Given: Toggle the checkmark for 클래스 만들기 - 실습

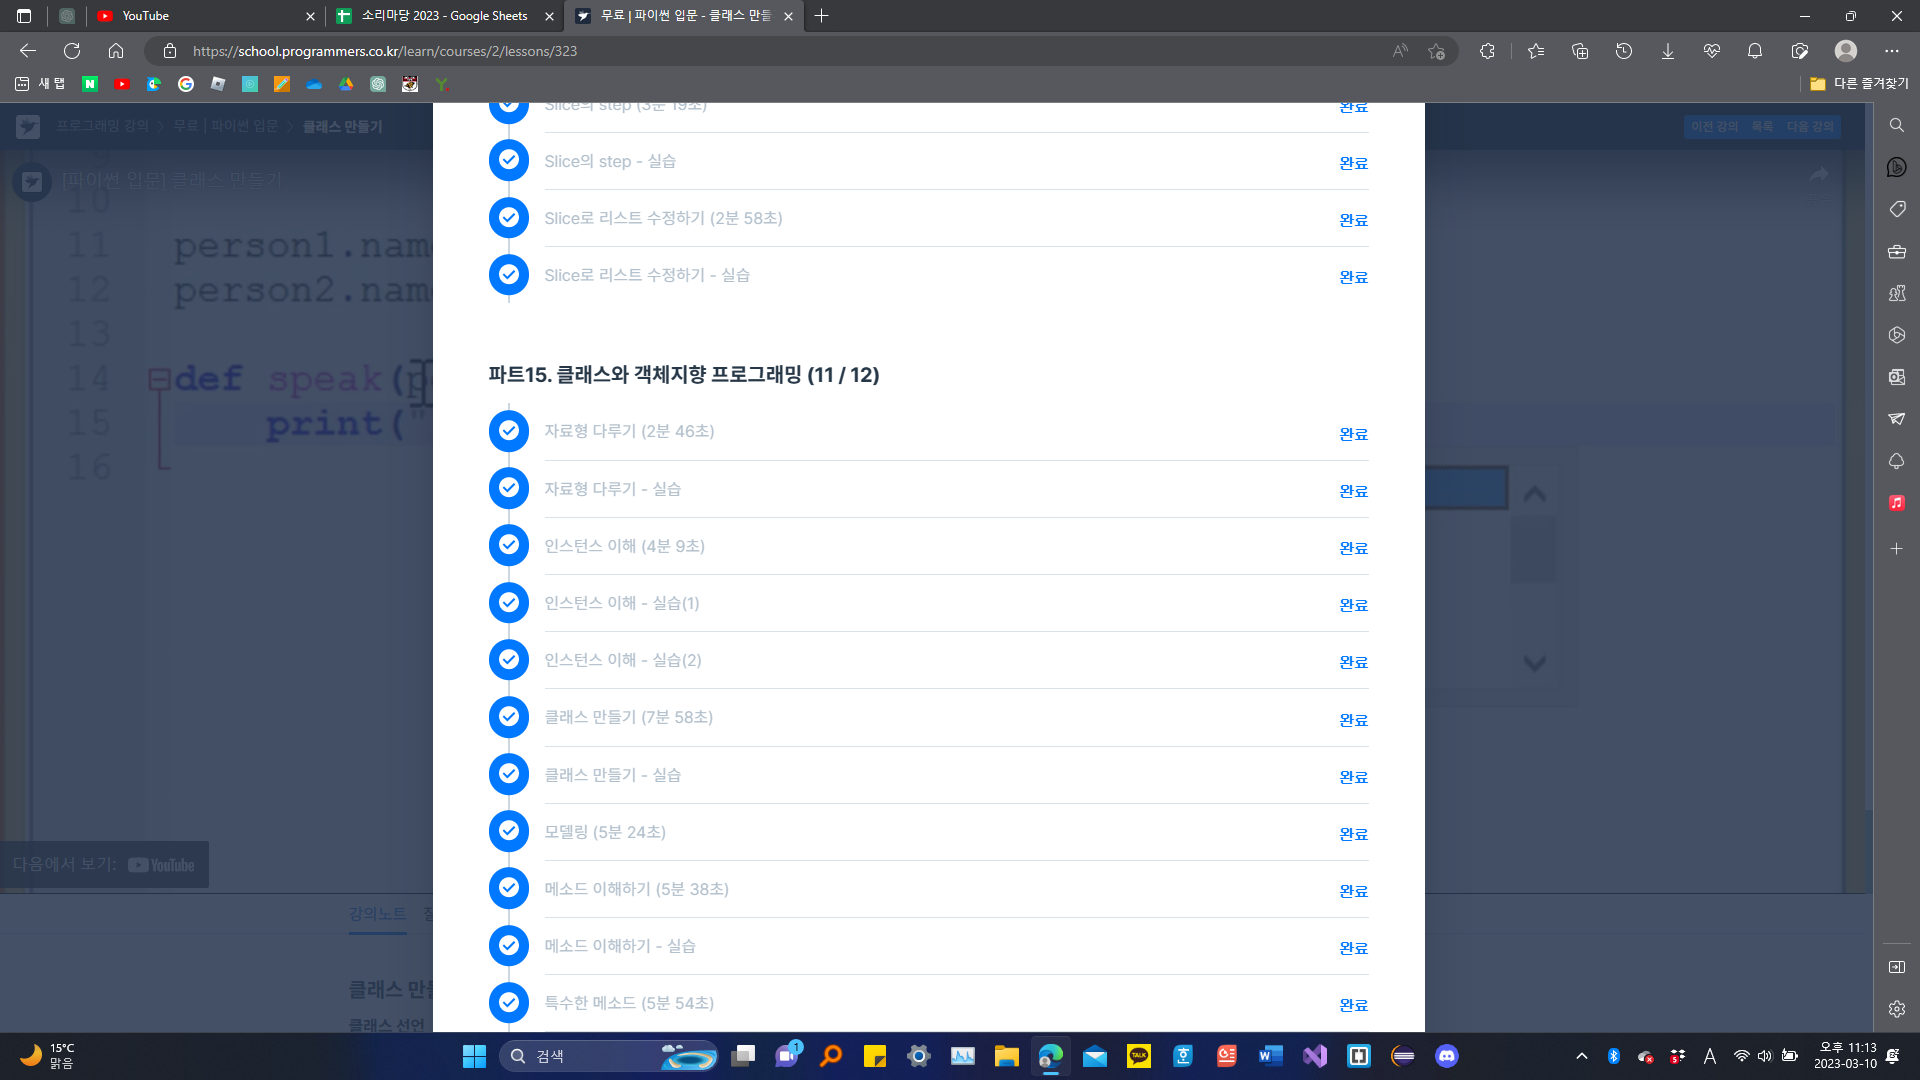Looking at the screenshot, I should tap(509, 774).
